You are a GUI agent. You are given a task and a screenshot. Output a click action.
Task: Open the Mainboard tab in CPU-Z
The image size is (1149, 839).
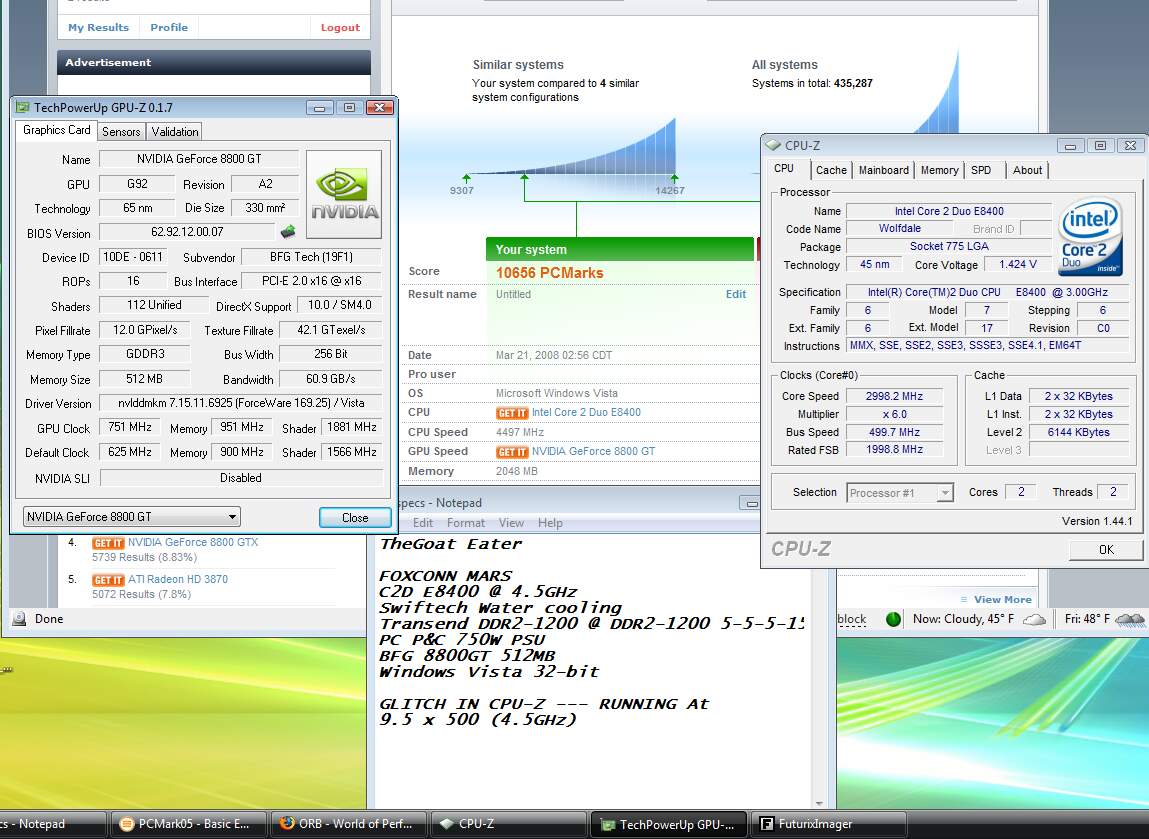[884, 170]
